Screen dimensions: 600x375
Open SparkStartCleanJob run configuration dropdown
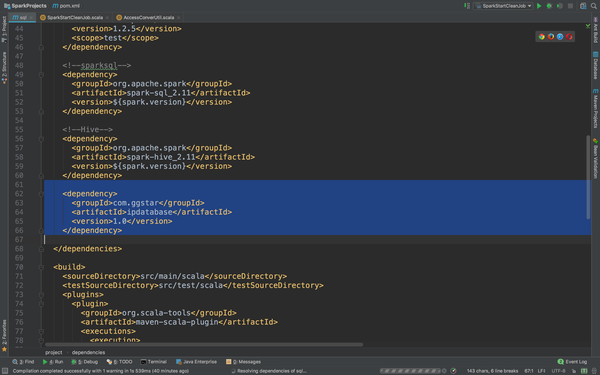pyautogui.click(x=503, y=6)
